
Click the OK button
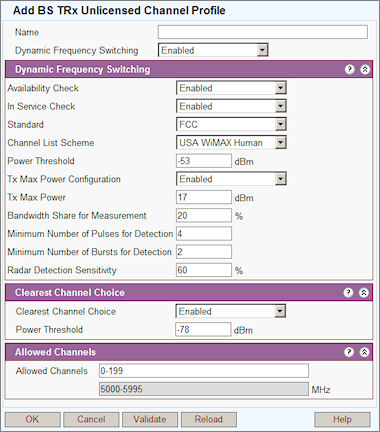[x=33, y=419]
